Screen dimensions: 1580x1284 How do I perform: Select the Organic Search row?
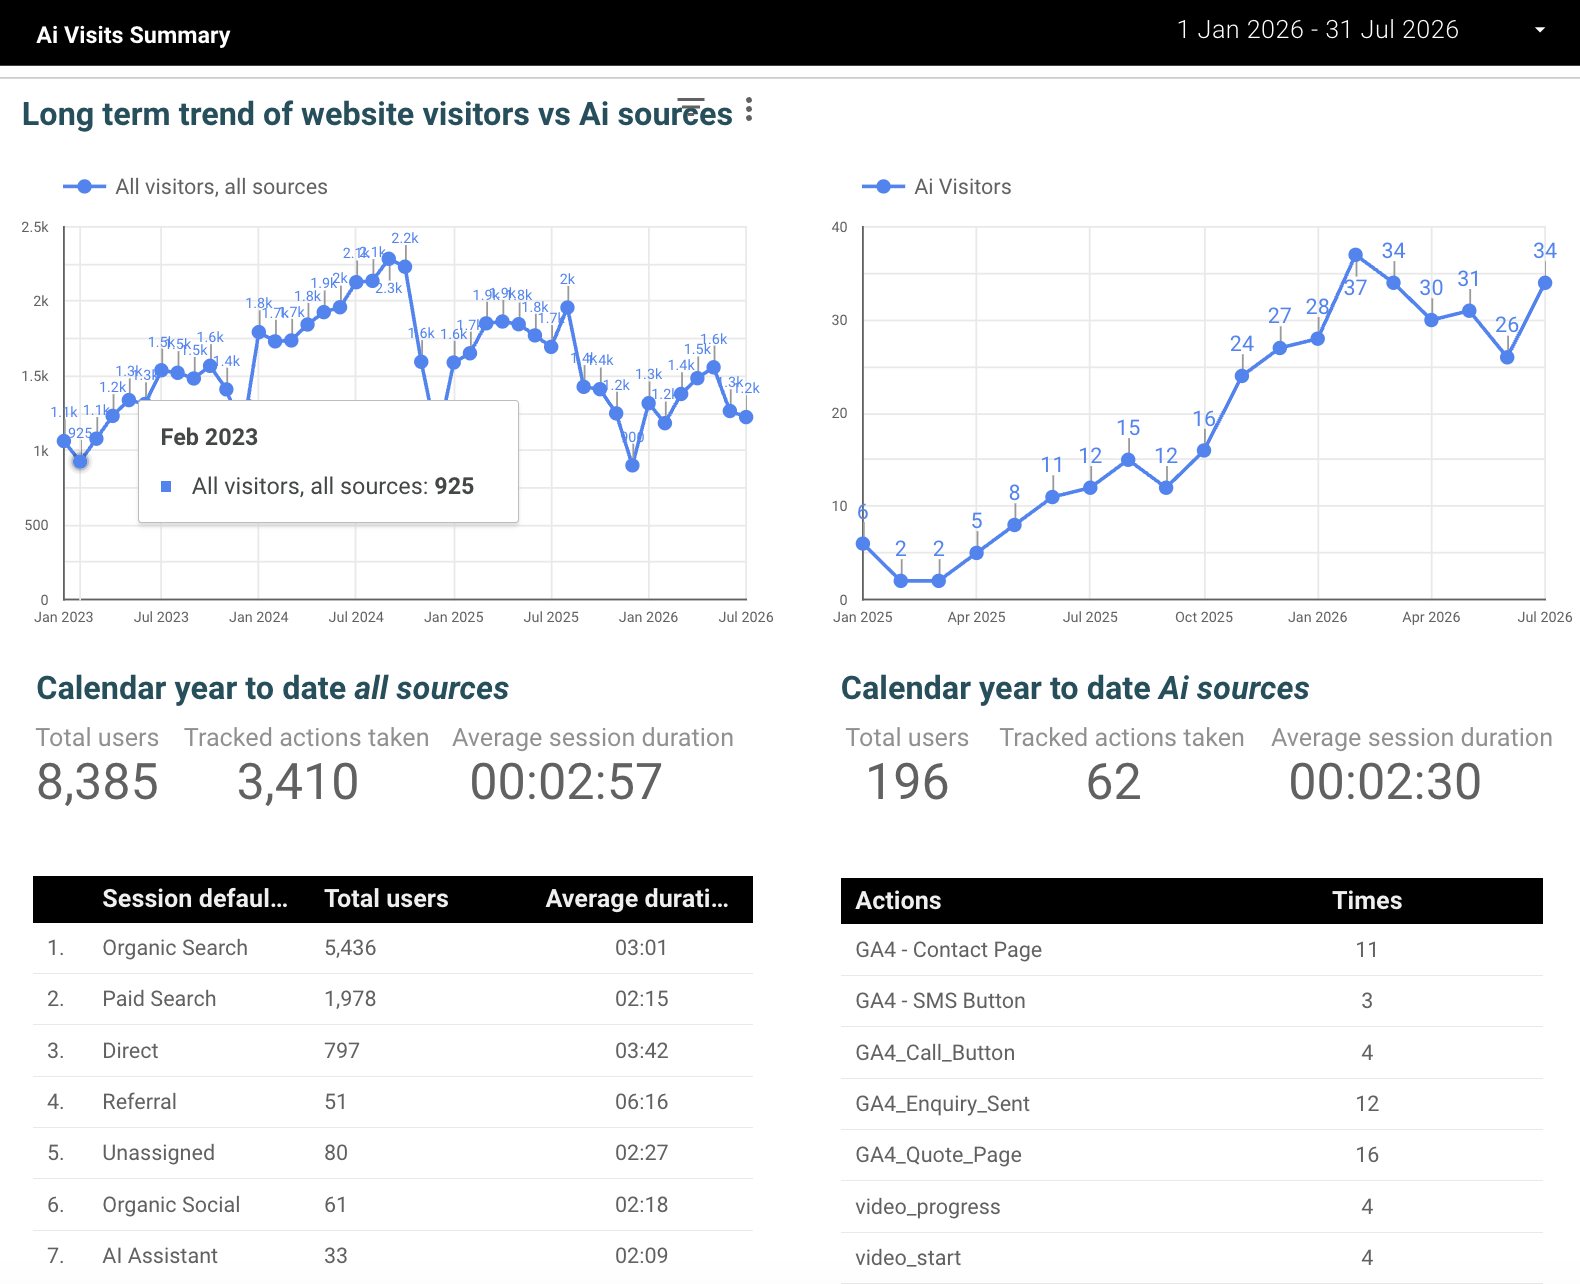[393, 948]
